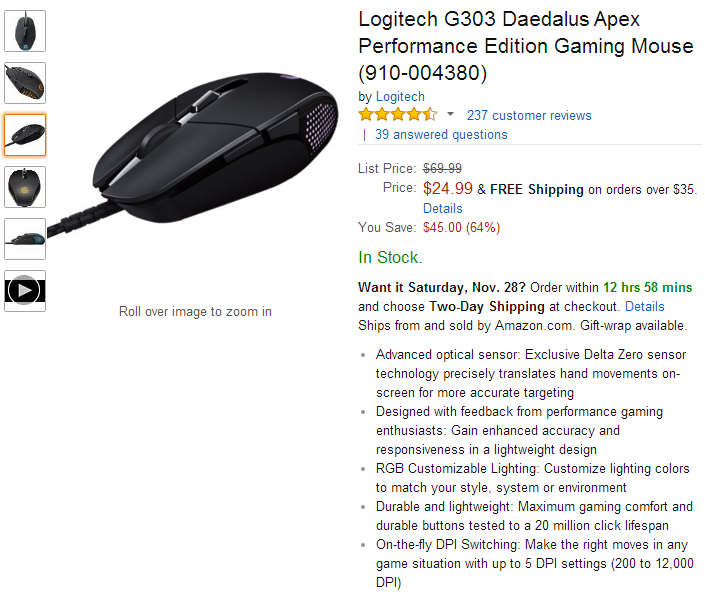Click the $24.99 price

click(x=448, y=188)
